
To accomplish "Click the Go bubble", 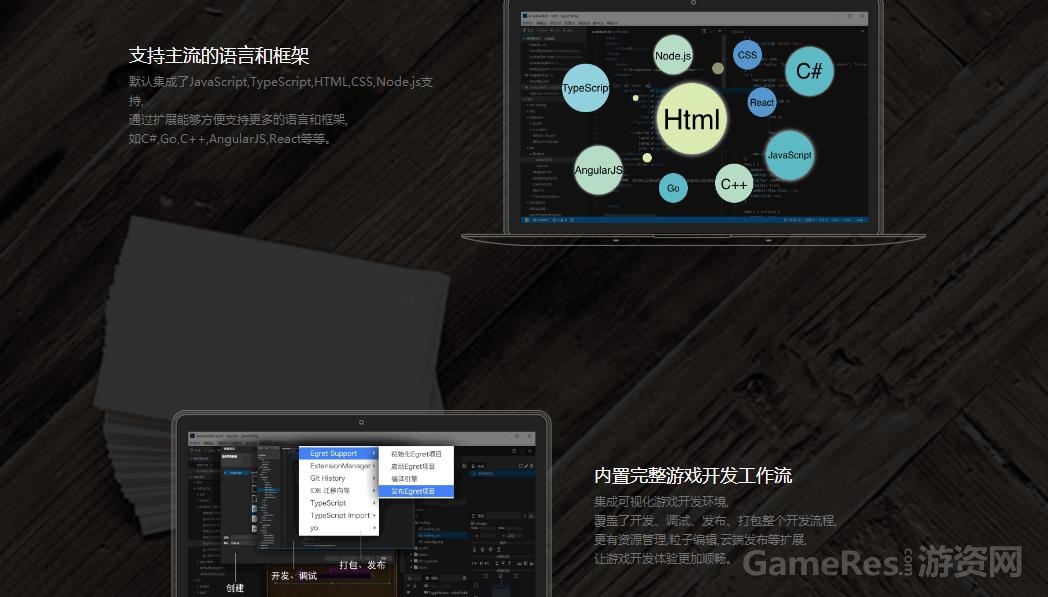I will tap(673, 188).
